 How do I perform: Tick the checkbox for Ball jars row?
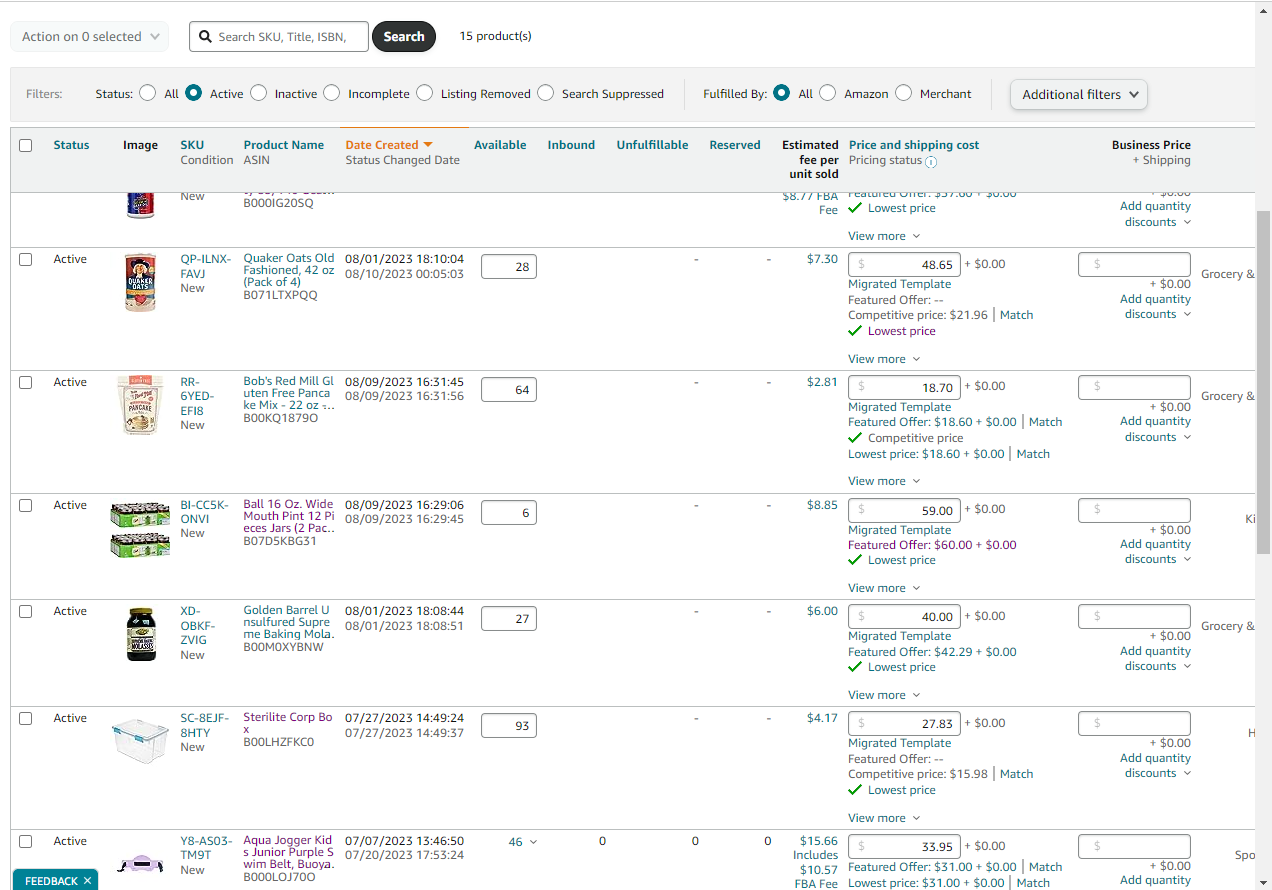tap(26, 505)
